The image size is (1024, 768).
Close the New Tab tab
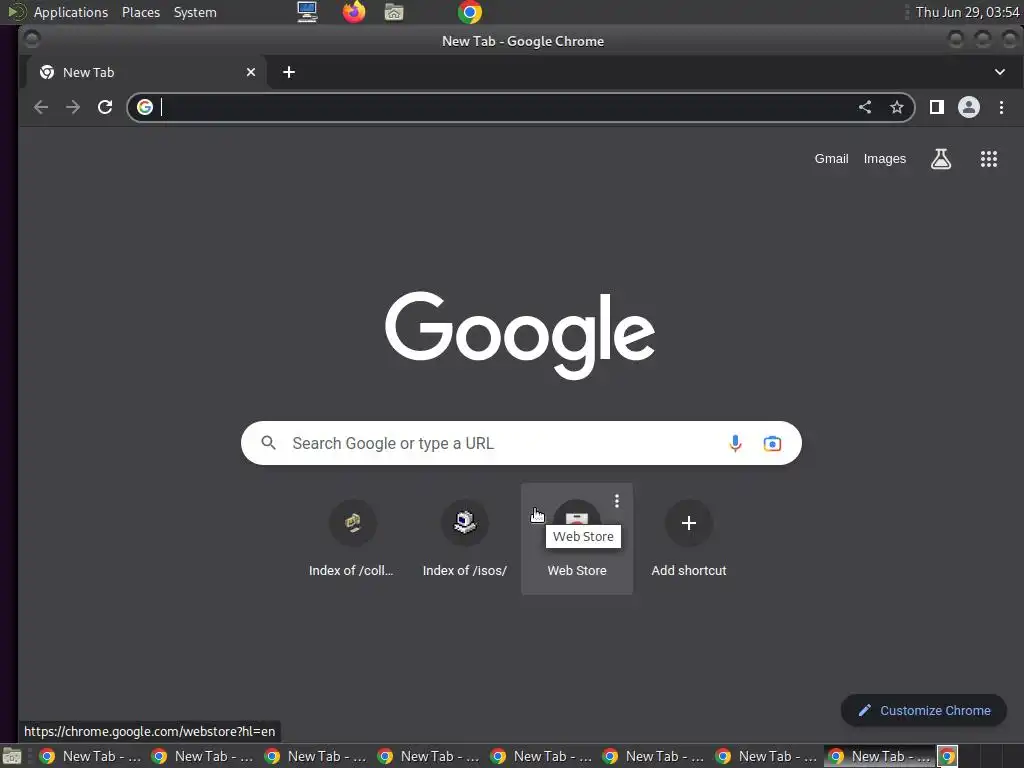(x=251, y=72)
